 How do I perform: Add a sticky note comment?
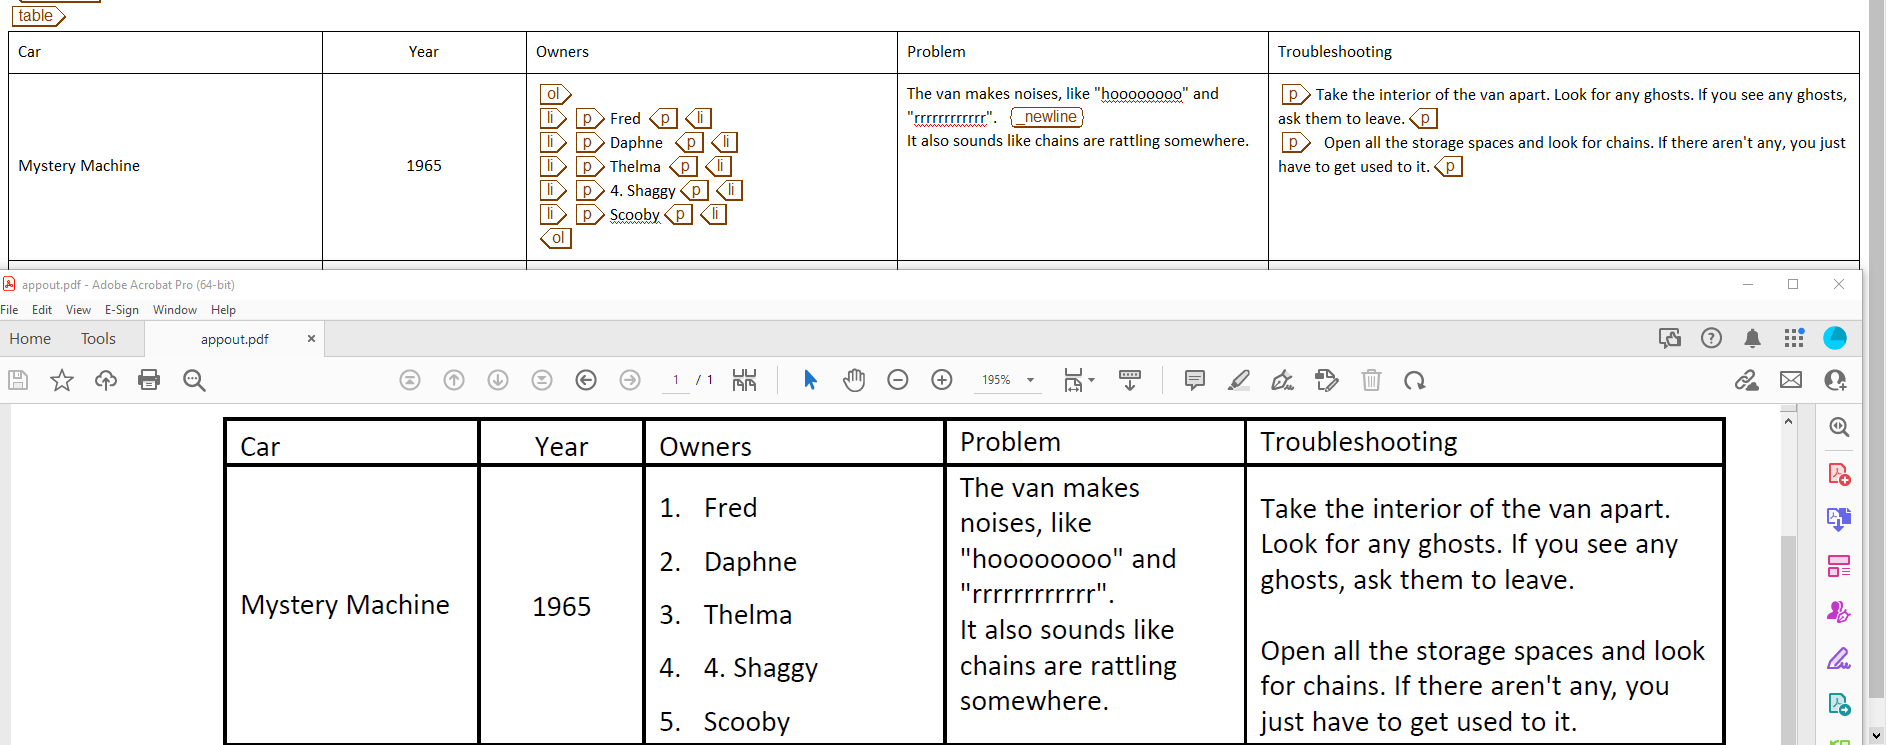1194,380
